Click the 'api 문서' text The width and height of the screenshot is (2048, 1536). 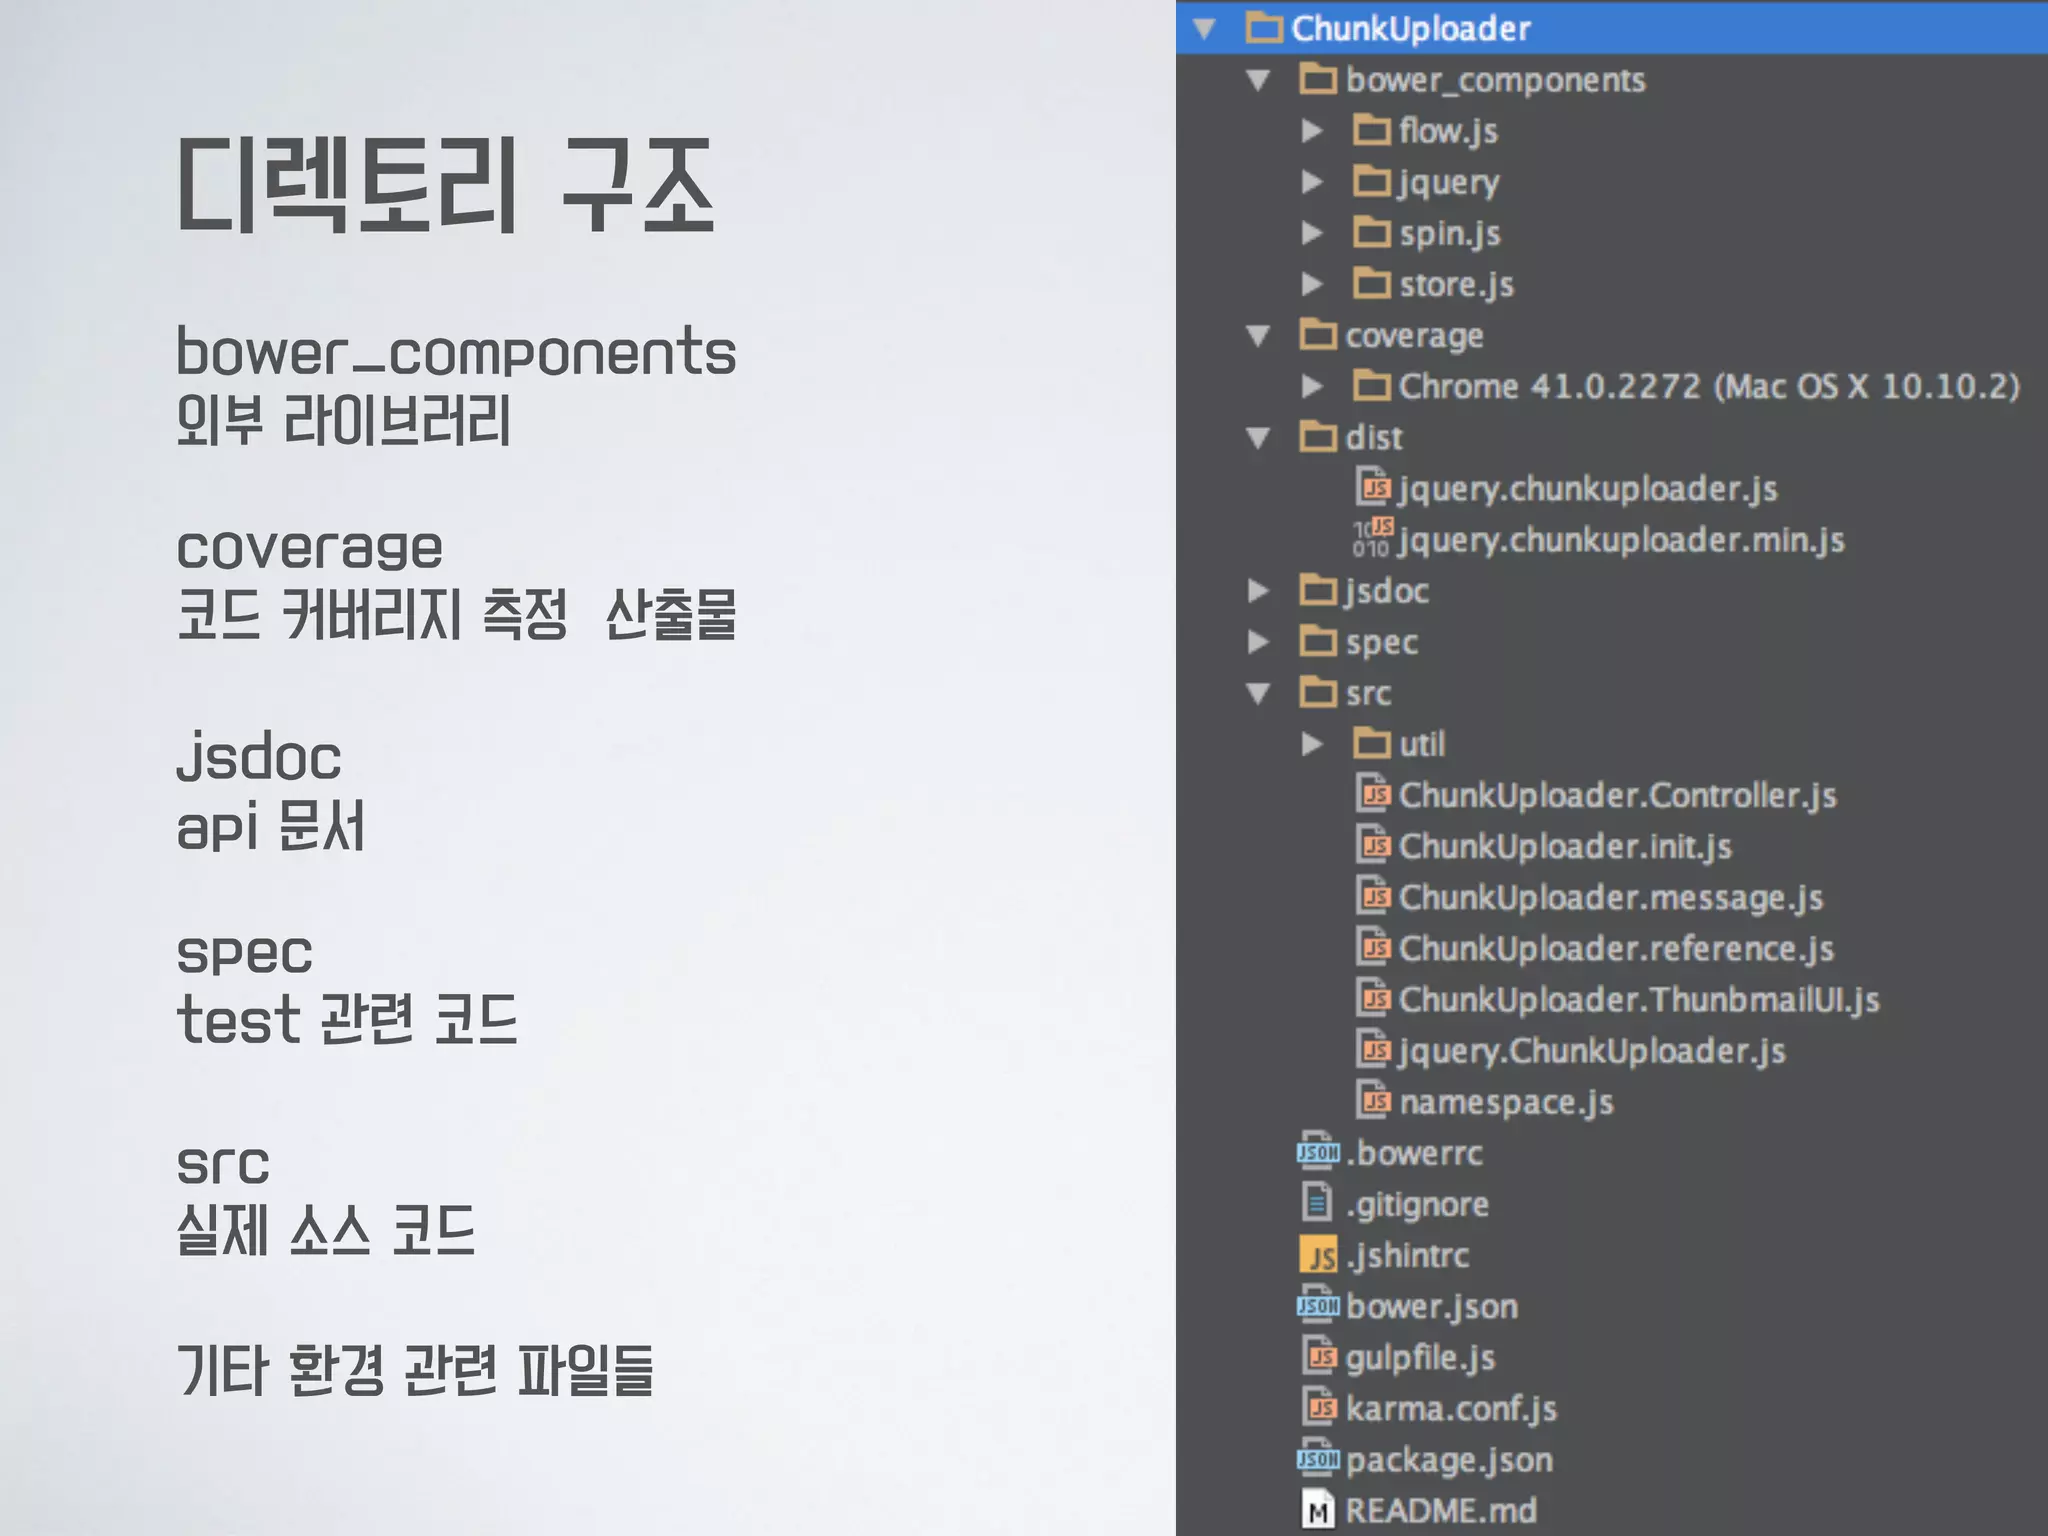[271, 826]
